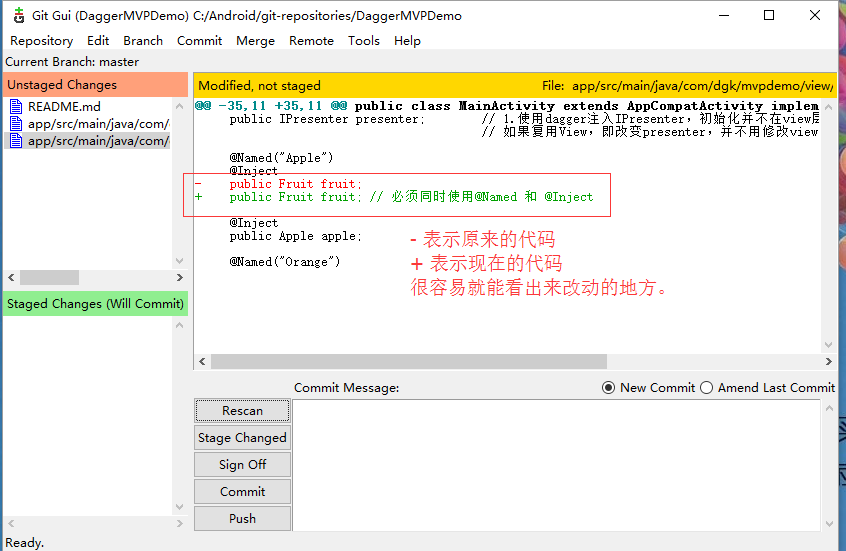This screenshot has height=551, width=846.
Task: Click inside the Commit Message text area
Action: coord(556,465)
